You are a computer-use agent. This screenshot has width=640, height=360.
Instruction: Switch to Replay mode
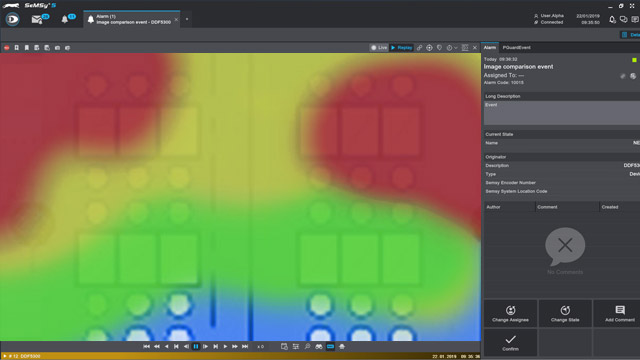402,48
